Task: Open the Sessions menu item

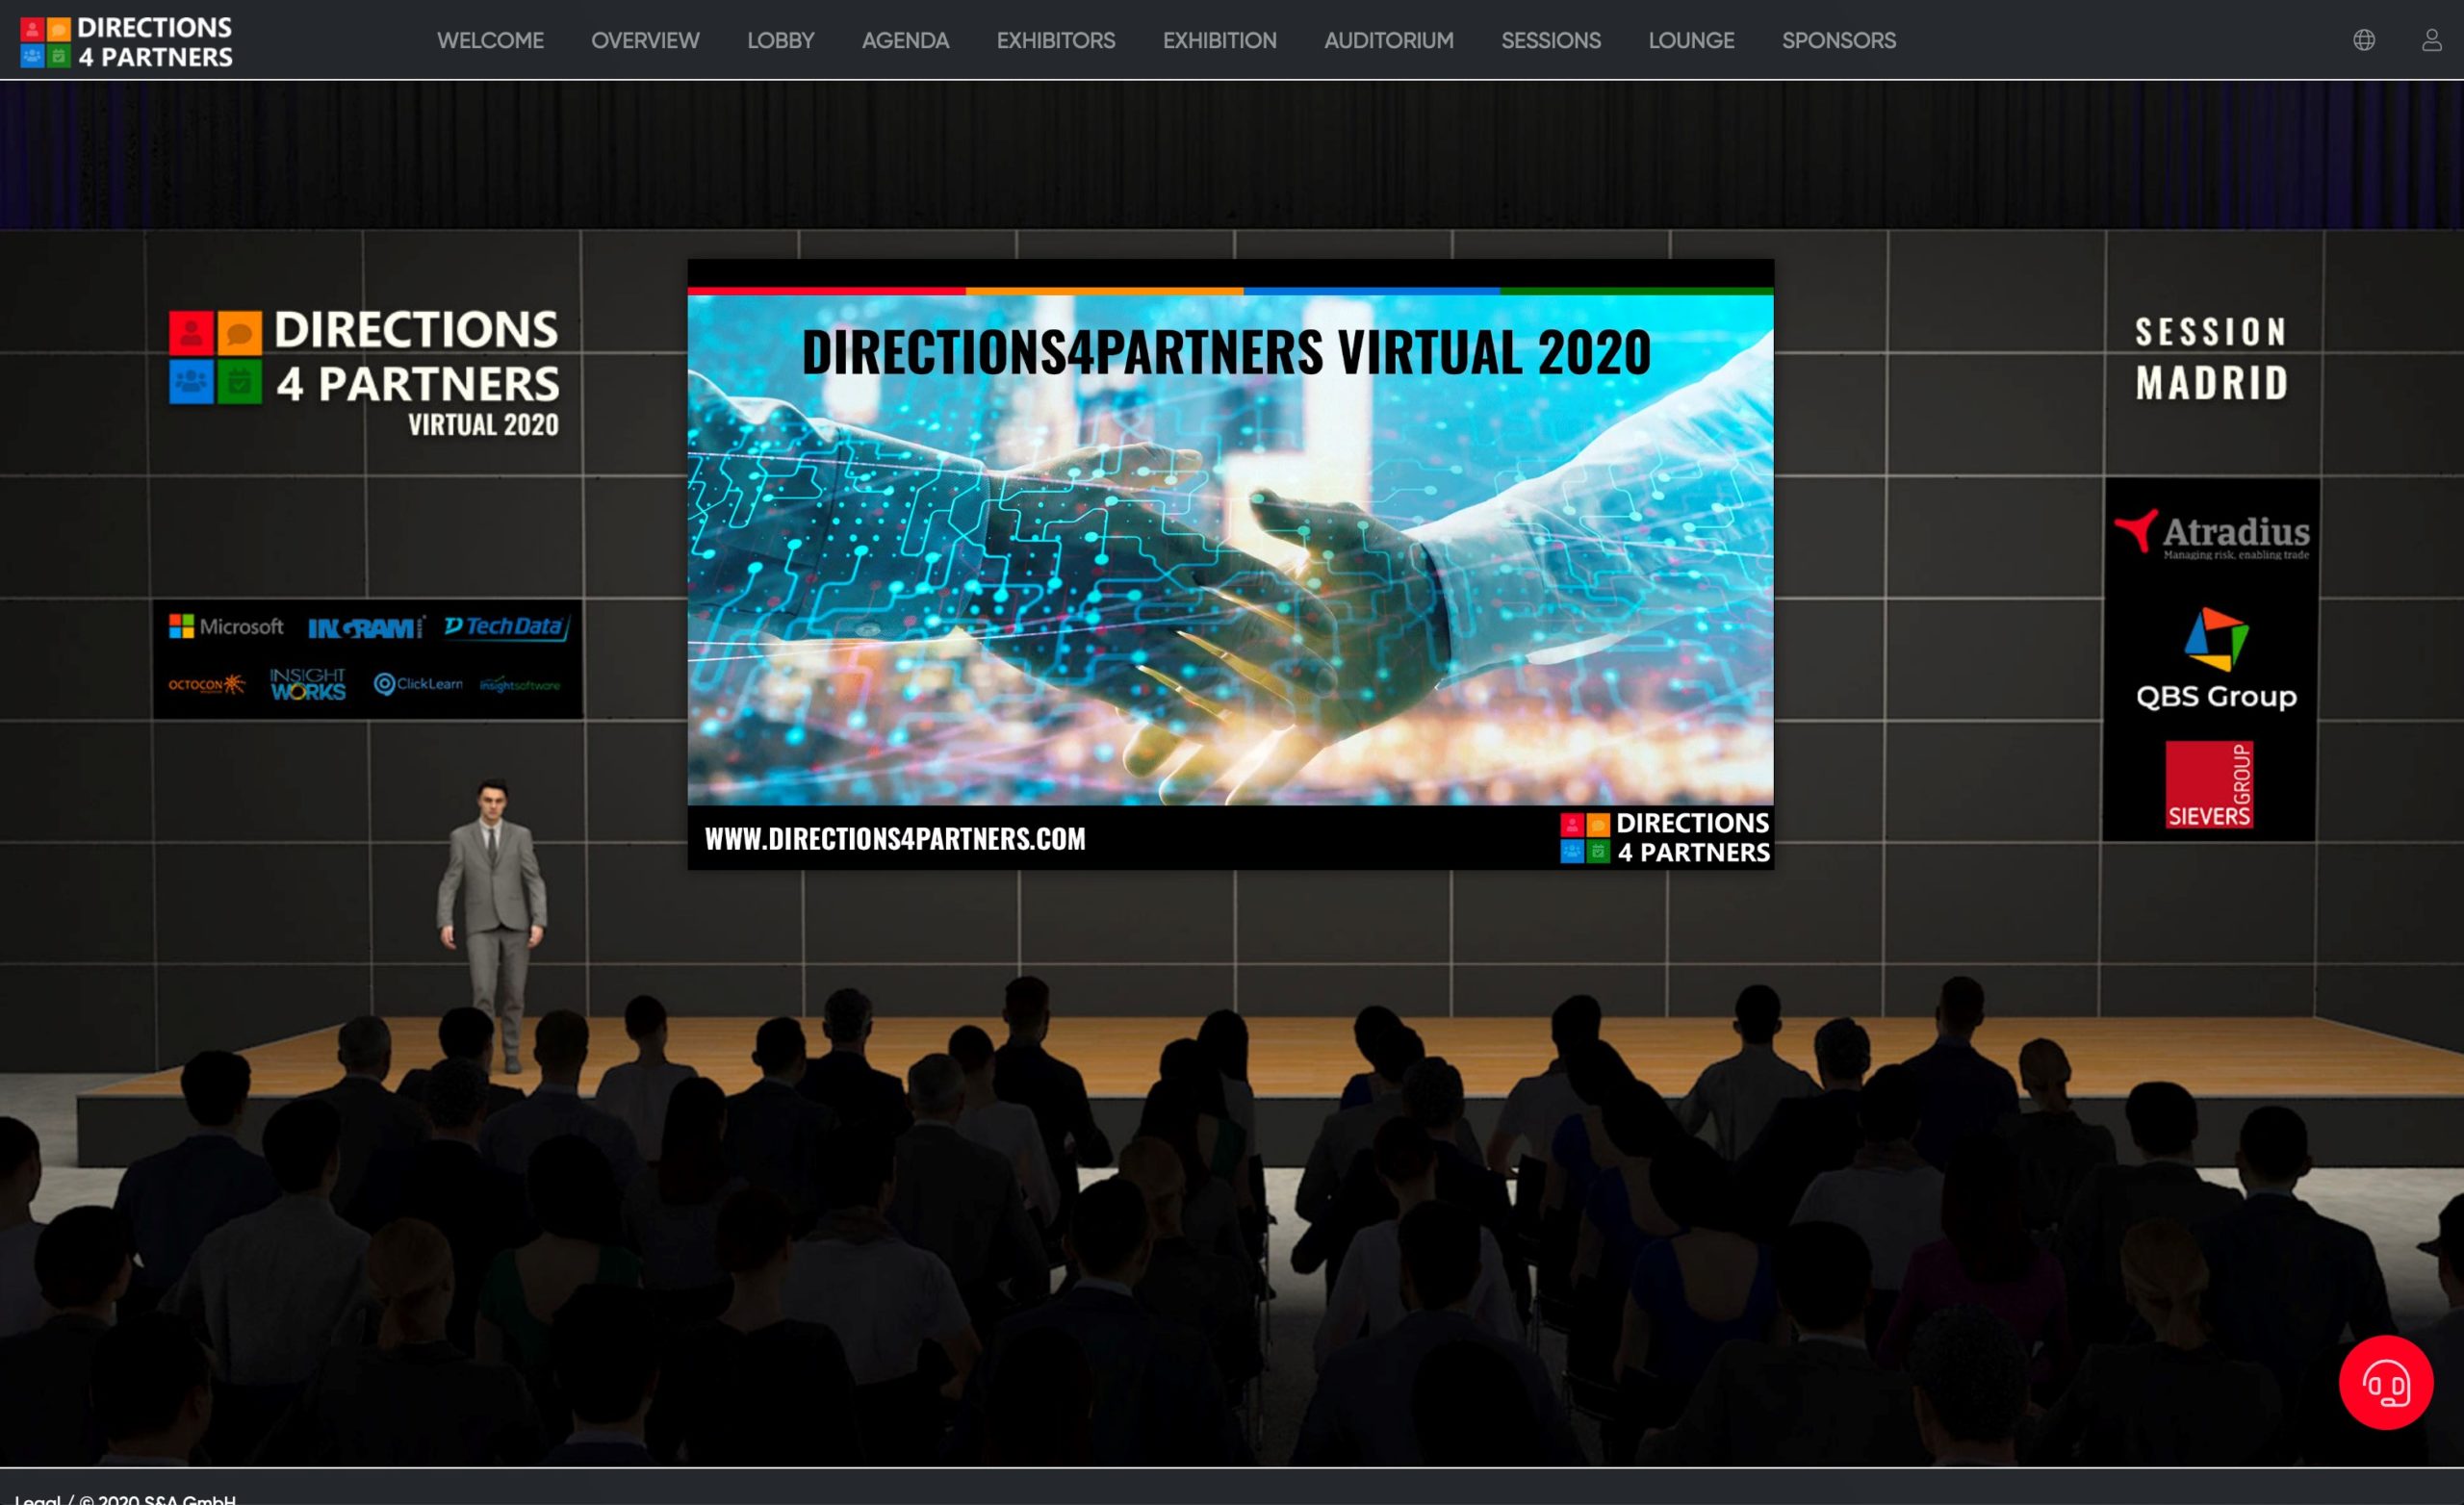Action: [x=1551, y=41]
